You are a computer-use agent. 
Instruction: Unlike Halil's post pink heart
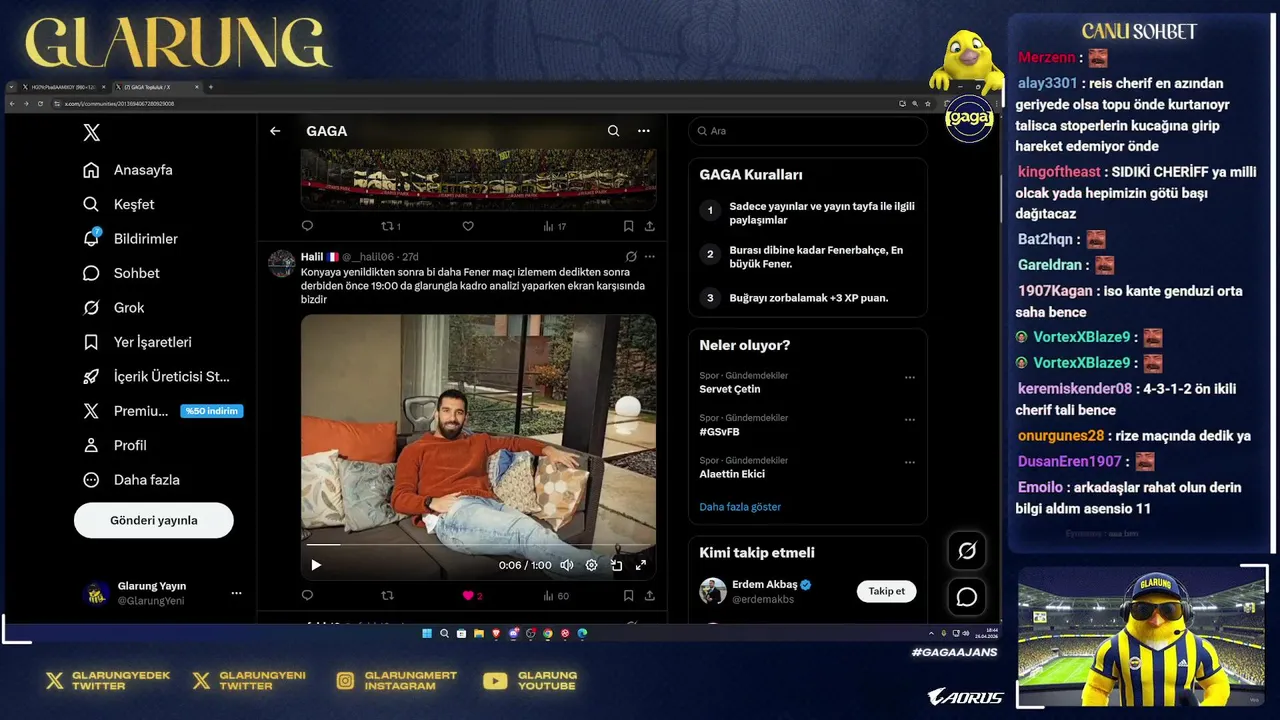pos(468,595)
